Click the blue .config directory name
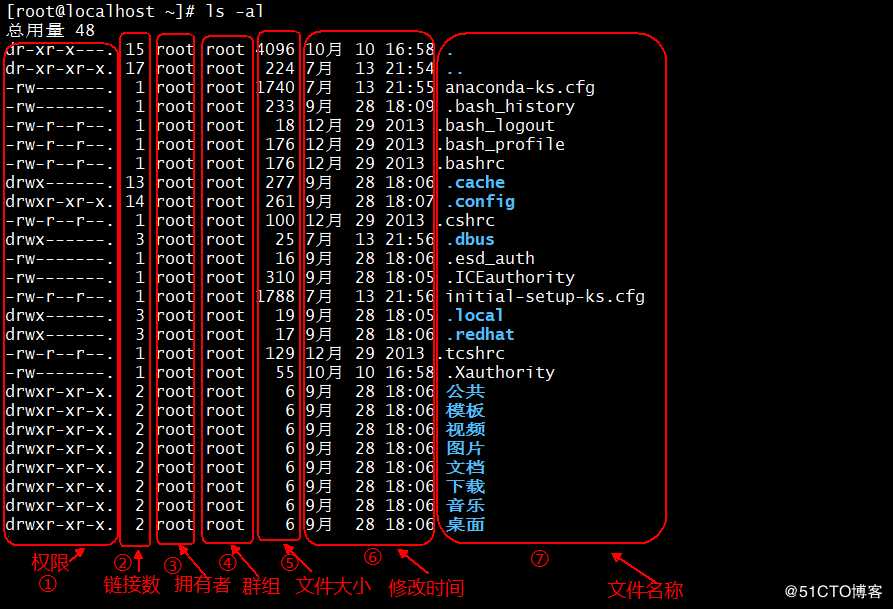The width and height of the screenshot is (893, 609). 480,202
